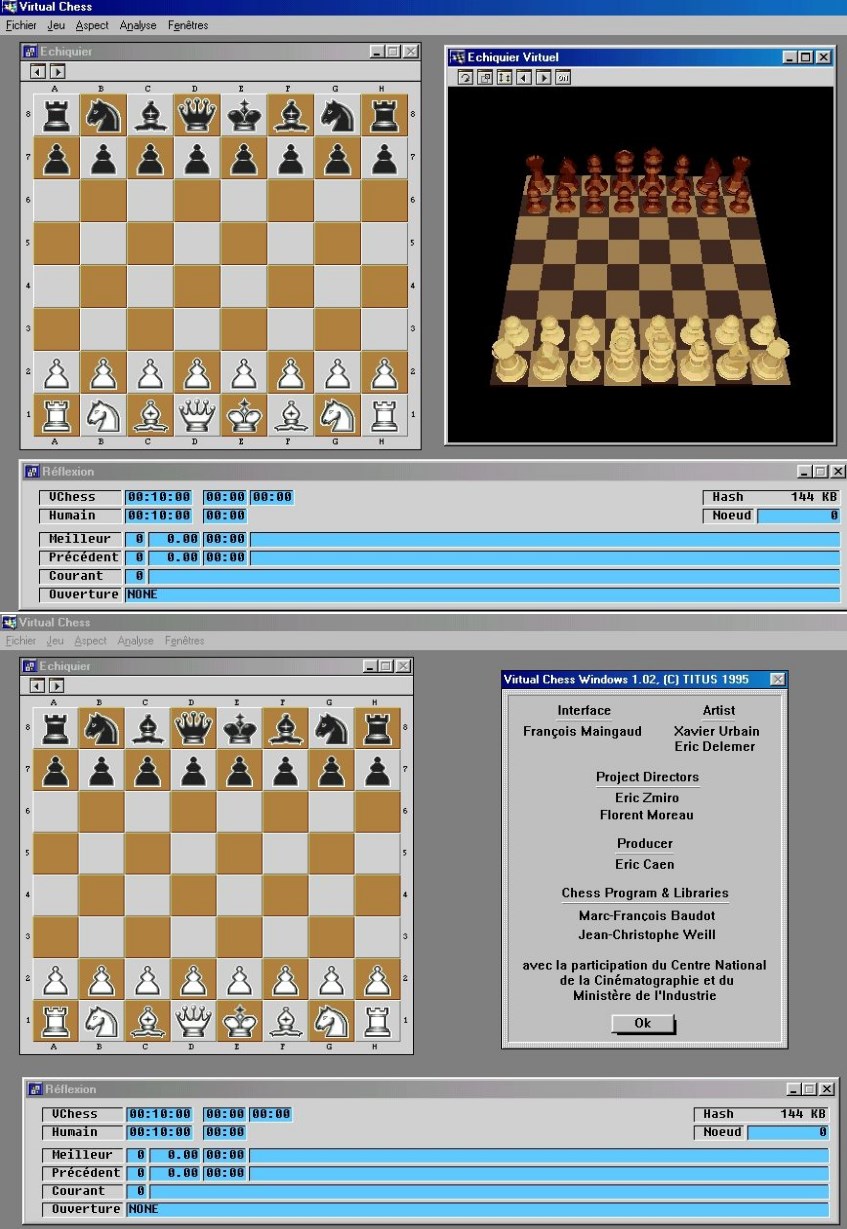Click the name 'Florent Moreau' in the credits
847x1229 pixels.
(x=646, y=815)
